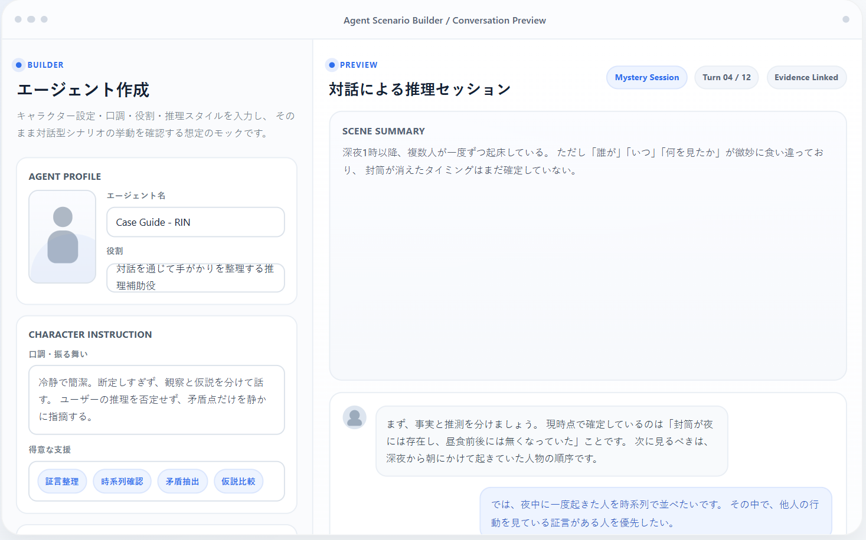Viewport: 866px width, 540px height.
Task: Click the 口調・振る舞い field label
Action: point(58,354)
